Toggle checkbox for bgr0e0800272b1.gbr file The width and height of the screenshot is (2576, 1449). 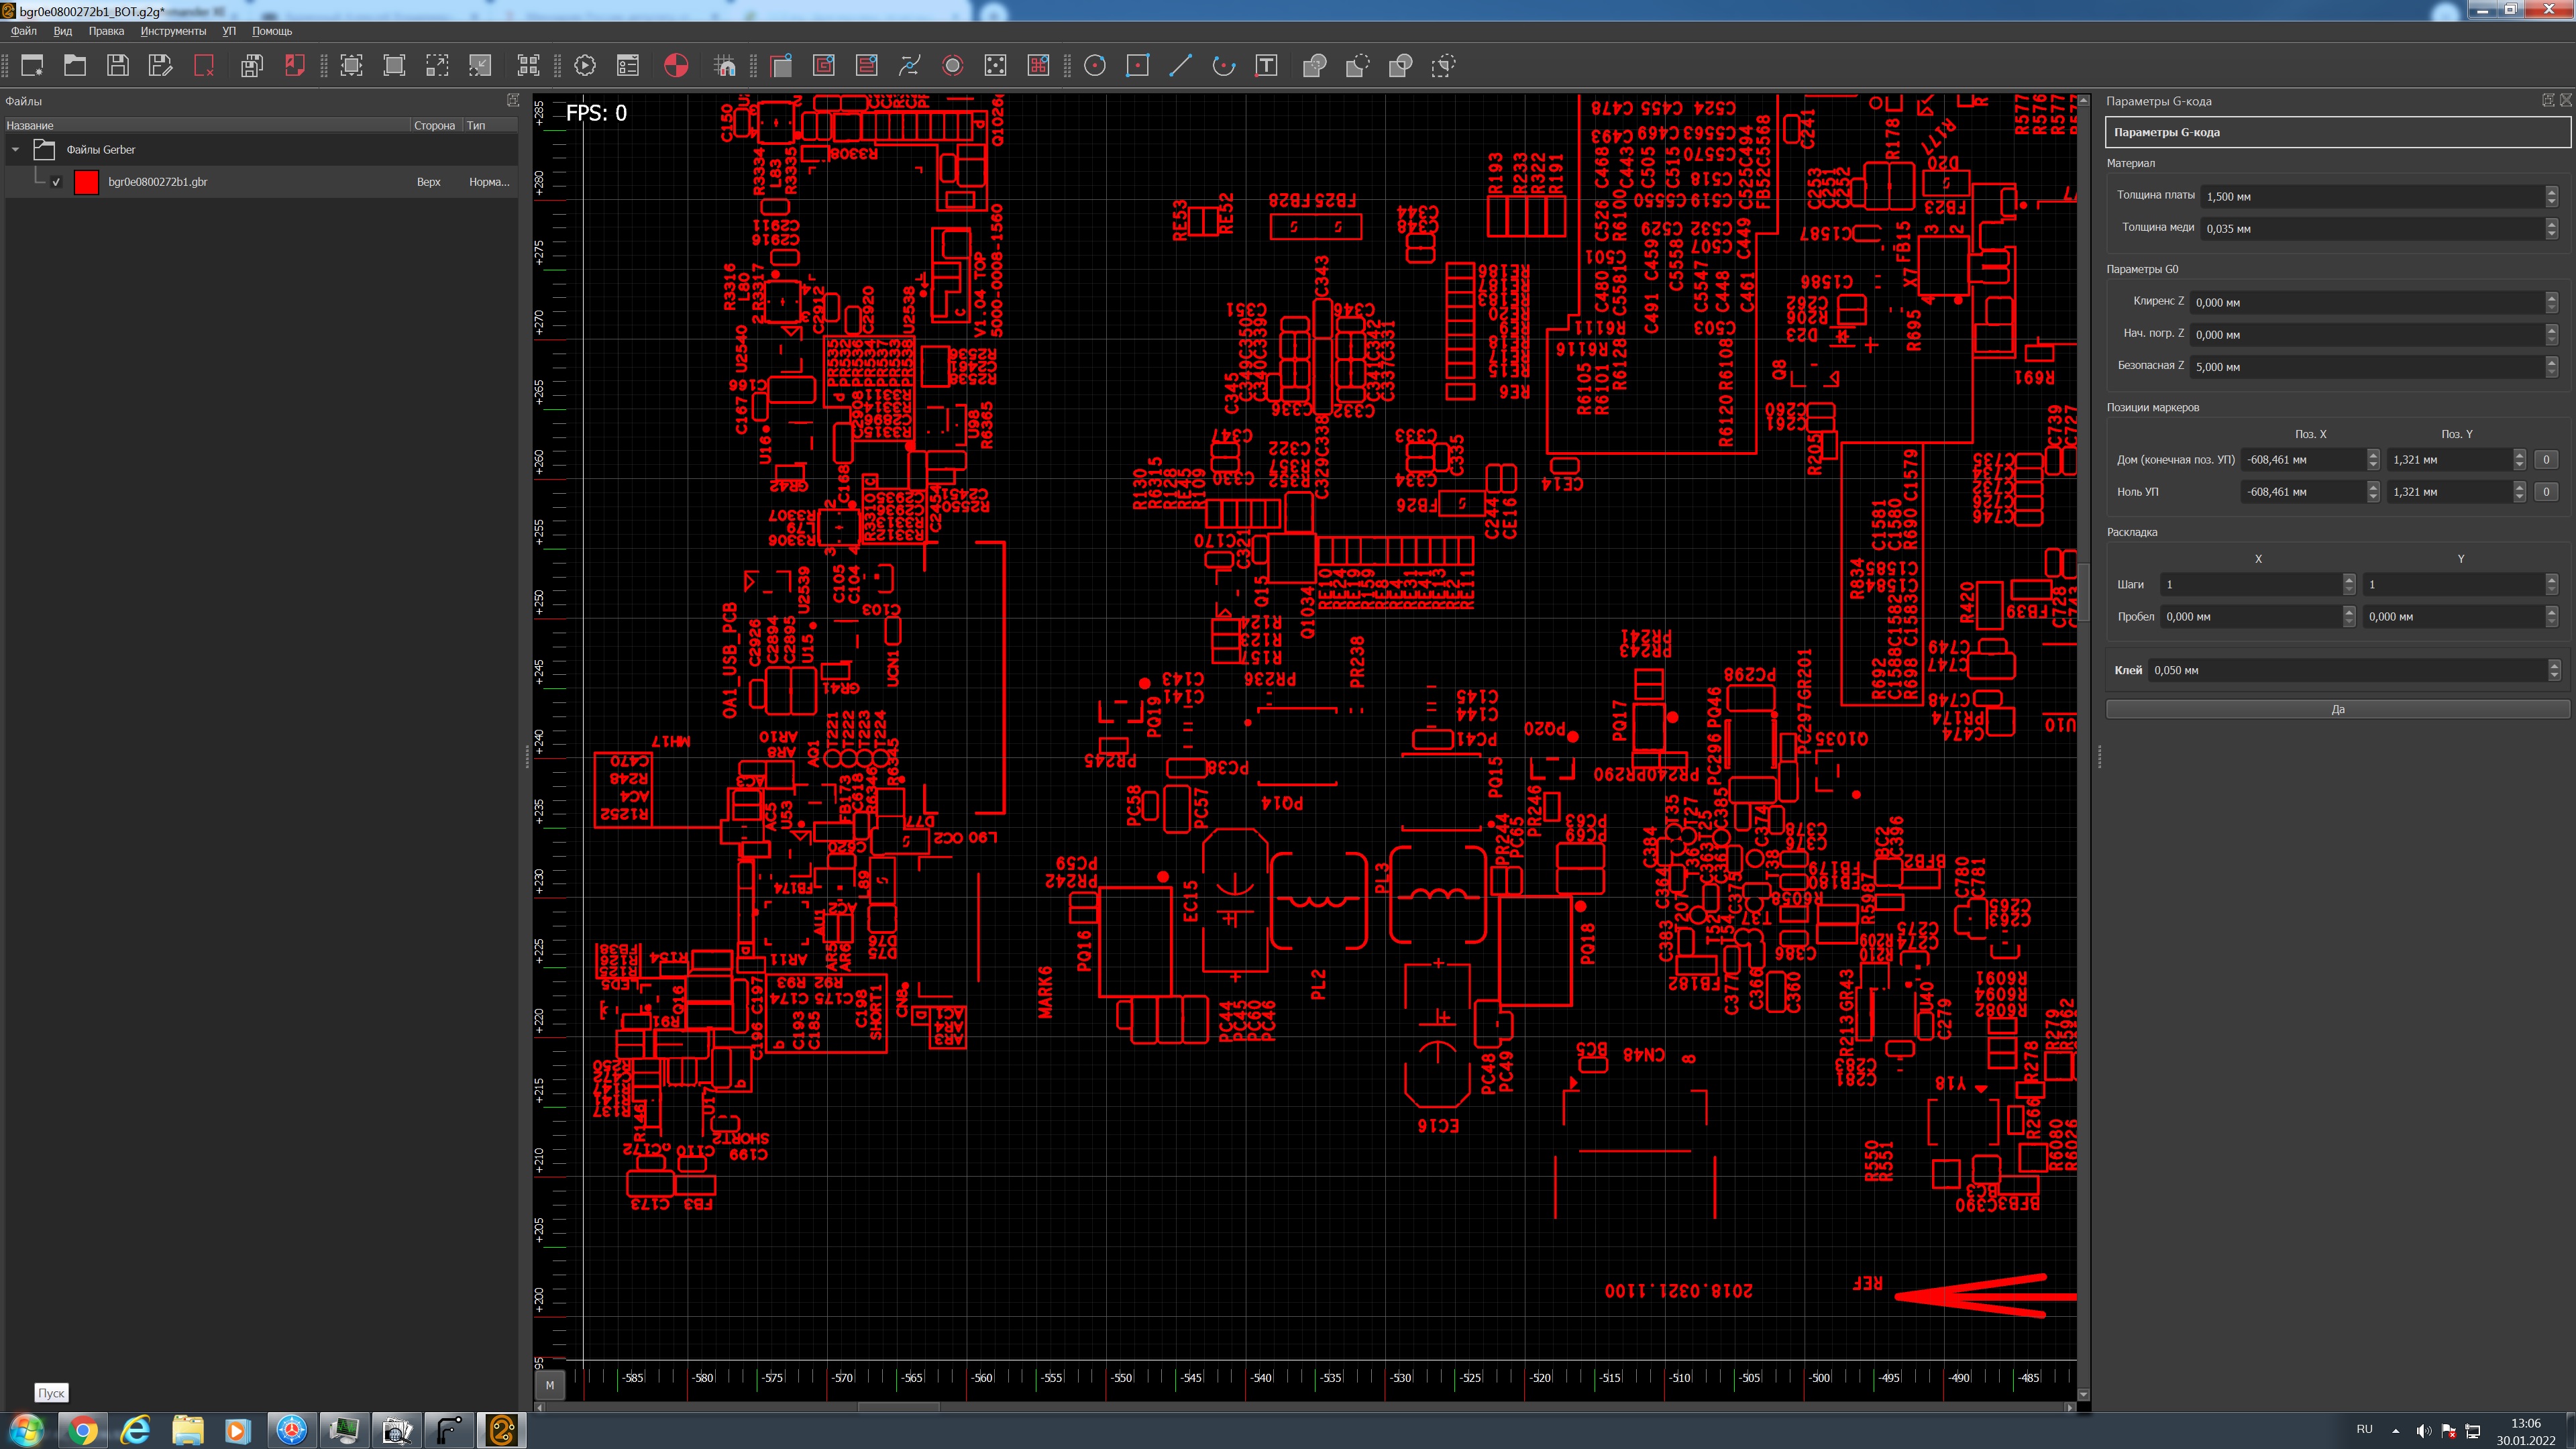point(57,182)
